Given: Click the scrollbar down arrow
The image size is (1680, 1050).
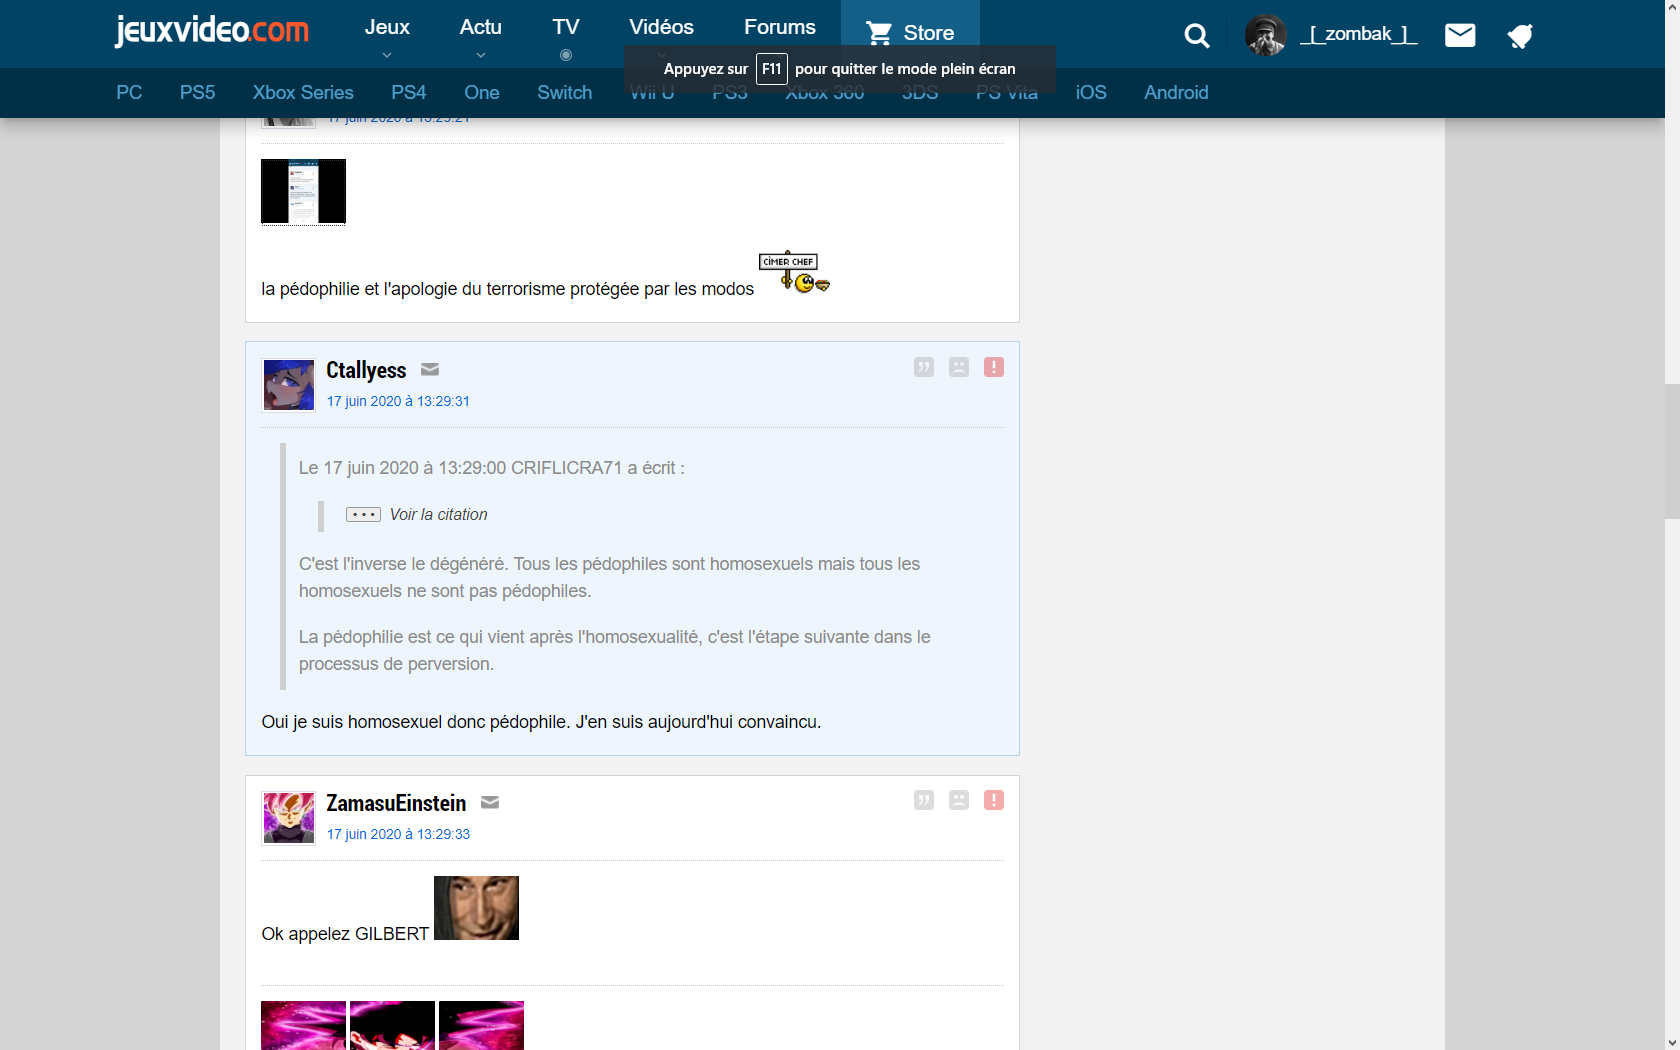Looking at the screenshot, I should tap(1672, 1042).
